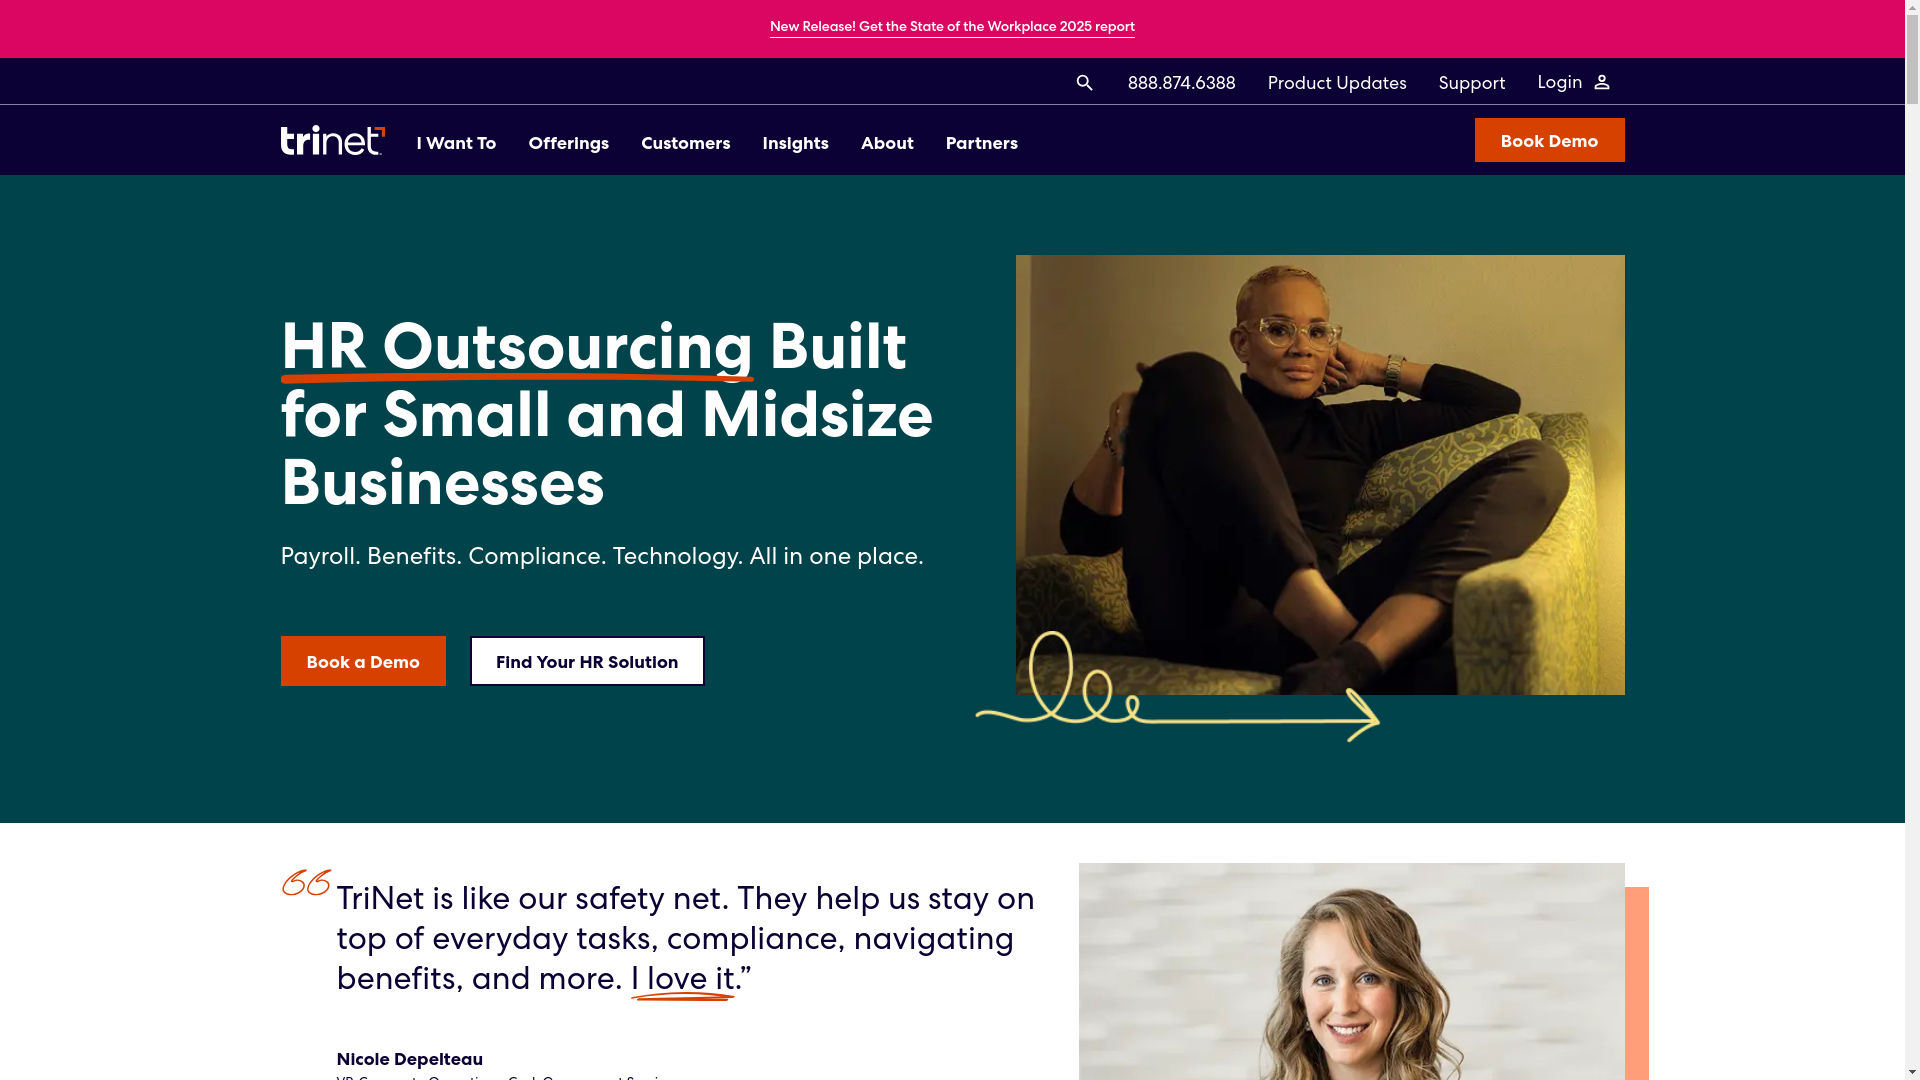Click the Book a Demo hero button
This screenshot has width=1920, height=1080.
363,661
